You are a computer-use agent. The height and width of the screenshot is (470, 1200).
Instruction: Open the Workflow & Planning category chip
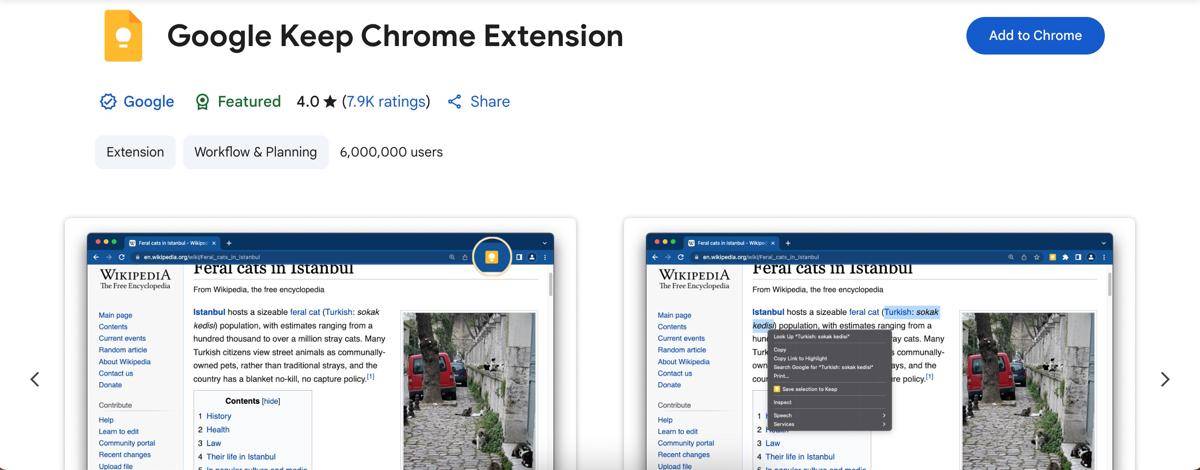[255, 152]
